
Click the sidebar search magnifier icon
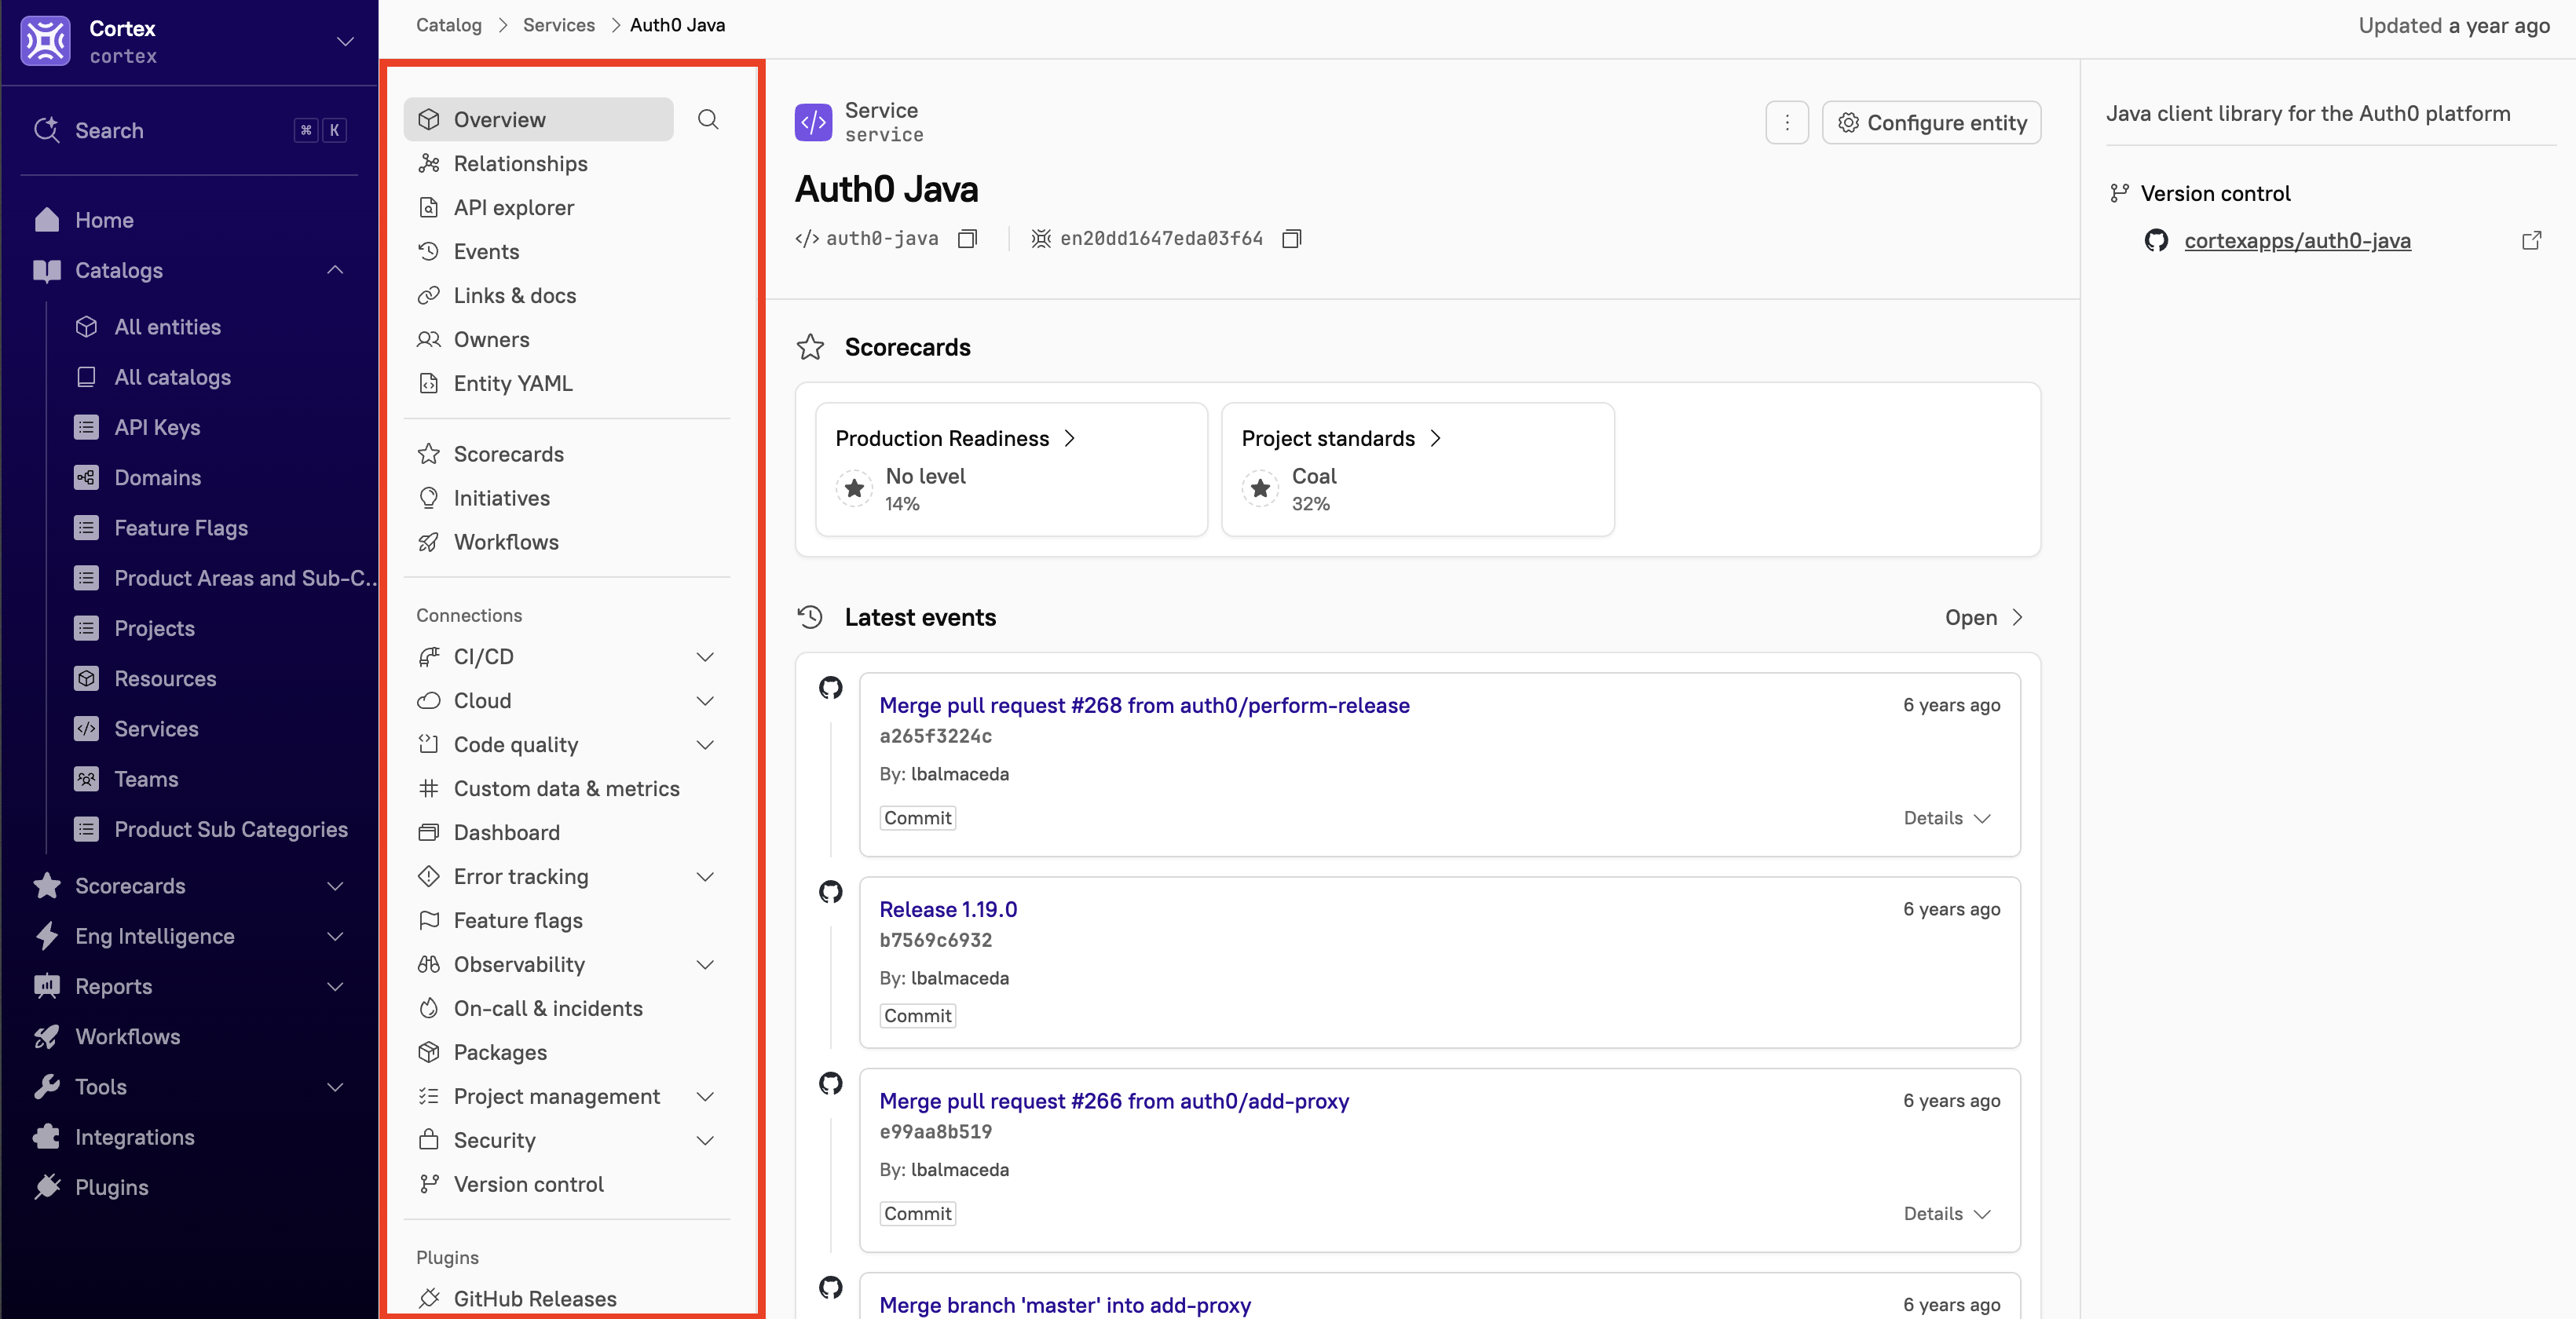(x=708, y=119)
